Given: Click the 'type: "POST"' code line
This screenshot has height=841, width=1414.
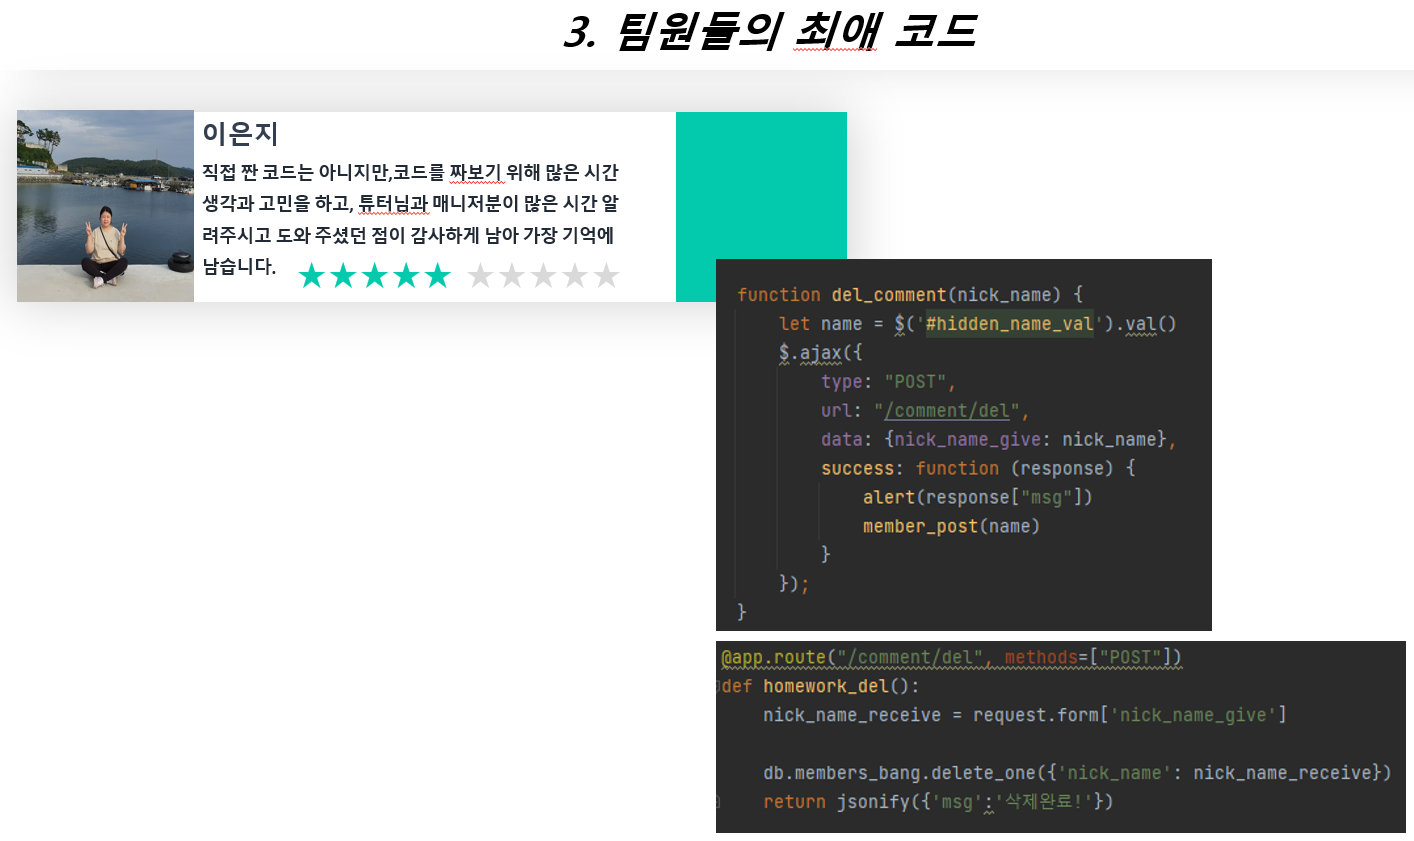Looking at the screenshot, I should [889, 382].
